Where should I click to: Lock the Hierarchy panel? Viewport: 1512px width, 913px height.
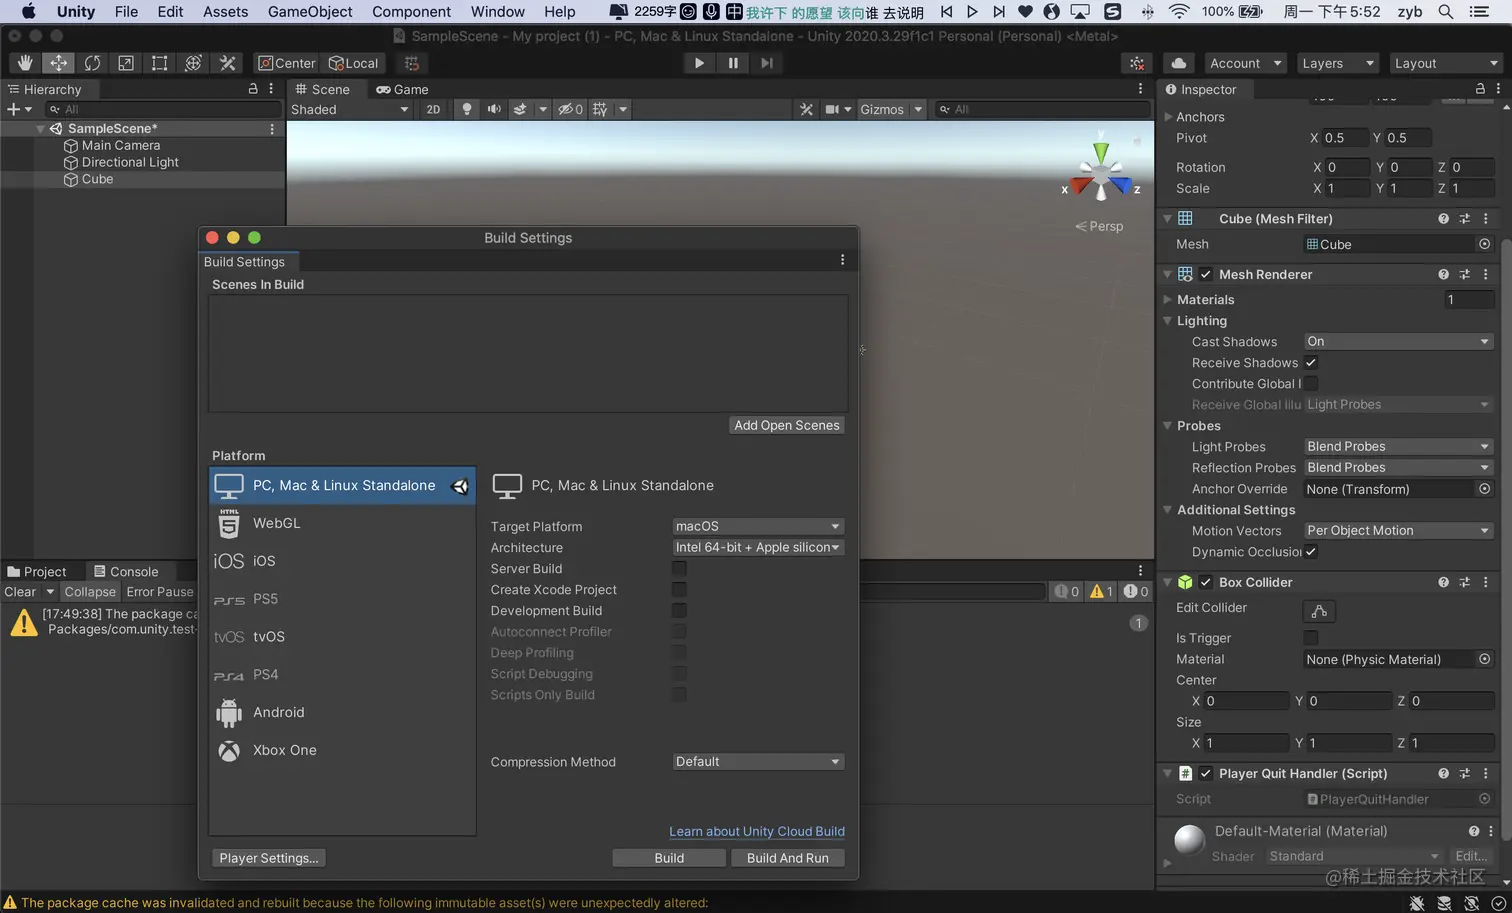[x=253, y=89]
